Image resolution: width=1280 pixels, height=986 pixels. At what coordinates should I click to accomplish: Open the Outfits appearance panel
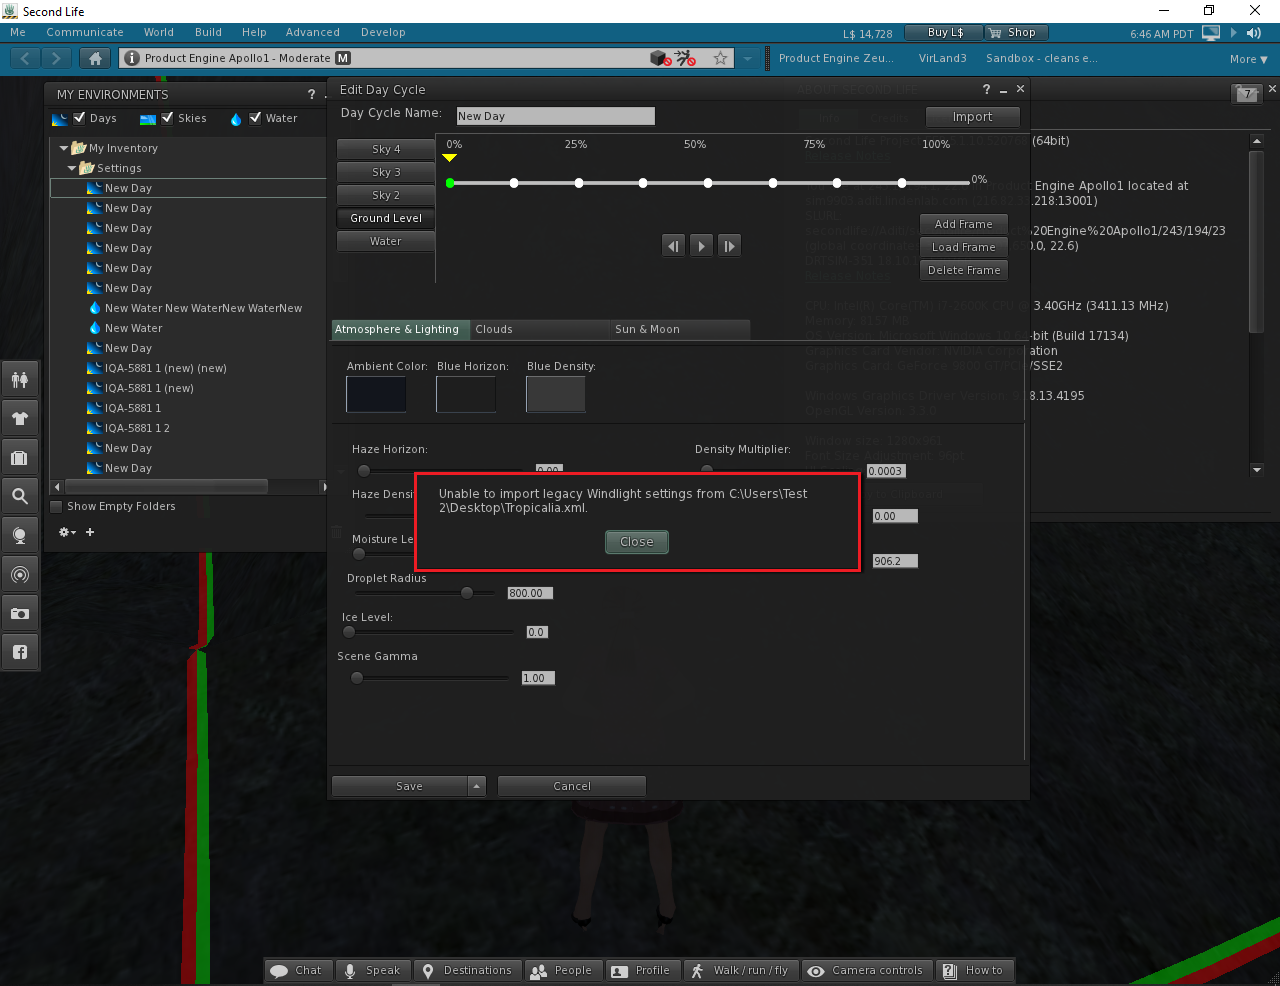[20, 417]
